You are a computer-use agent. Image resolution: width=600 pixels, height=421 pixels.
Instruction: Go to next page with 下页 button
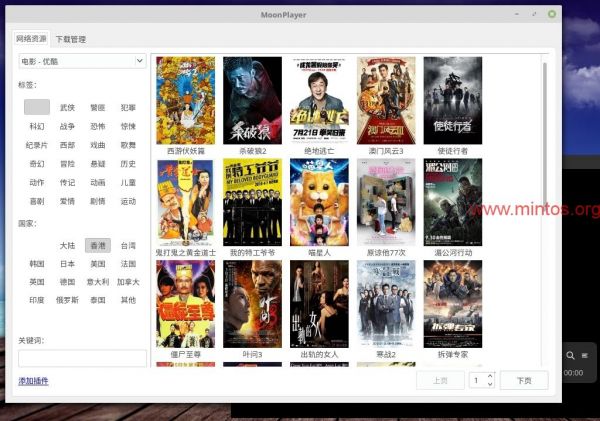(524, 381)
